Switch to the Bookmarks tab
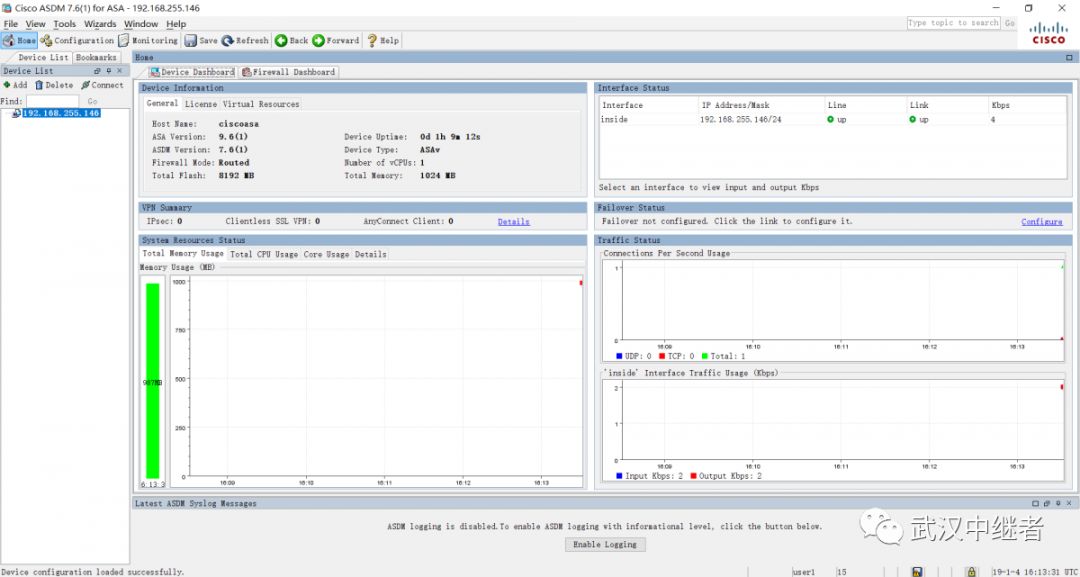Viewport: 1080px width, 577px height. (96, 58)
